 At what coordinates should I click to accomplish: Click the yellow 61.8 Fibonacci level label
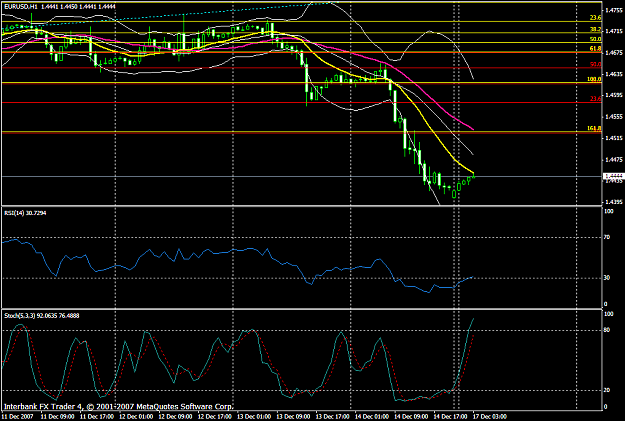(x=596, y=48)
